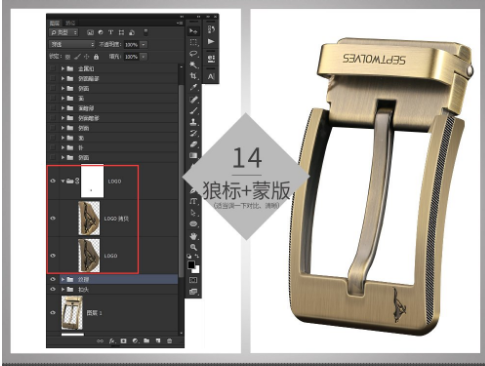Expand the 扣头 group
The width and height of the screenshot is (485, 366).
point(63,290)
